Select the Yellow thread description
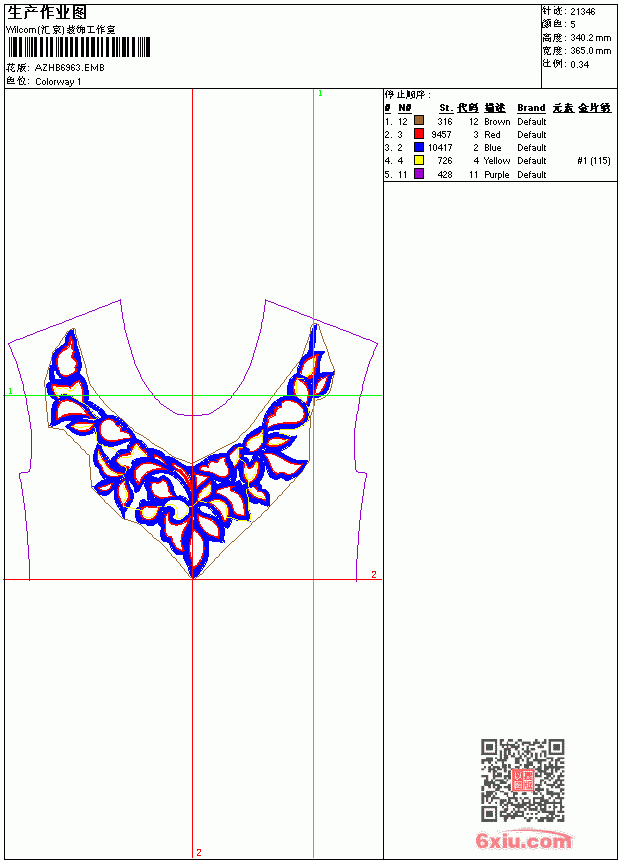 [497, 161]
